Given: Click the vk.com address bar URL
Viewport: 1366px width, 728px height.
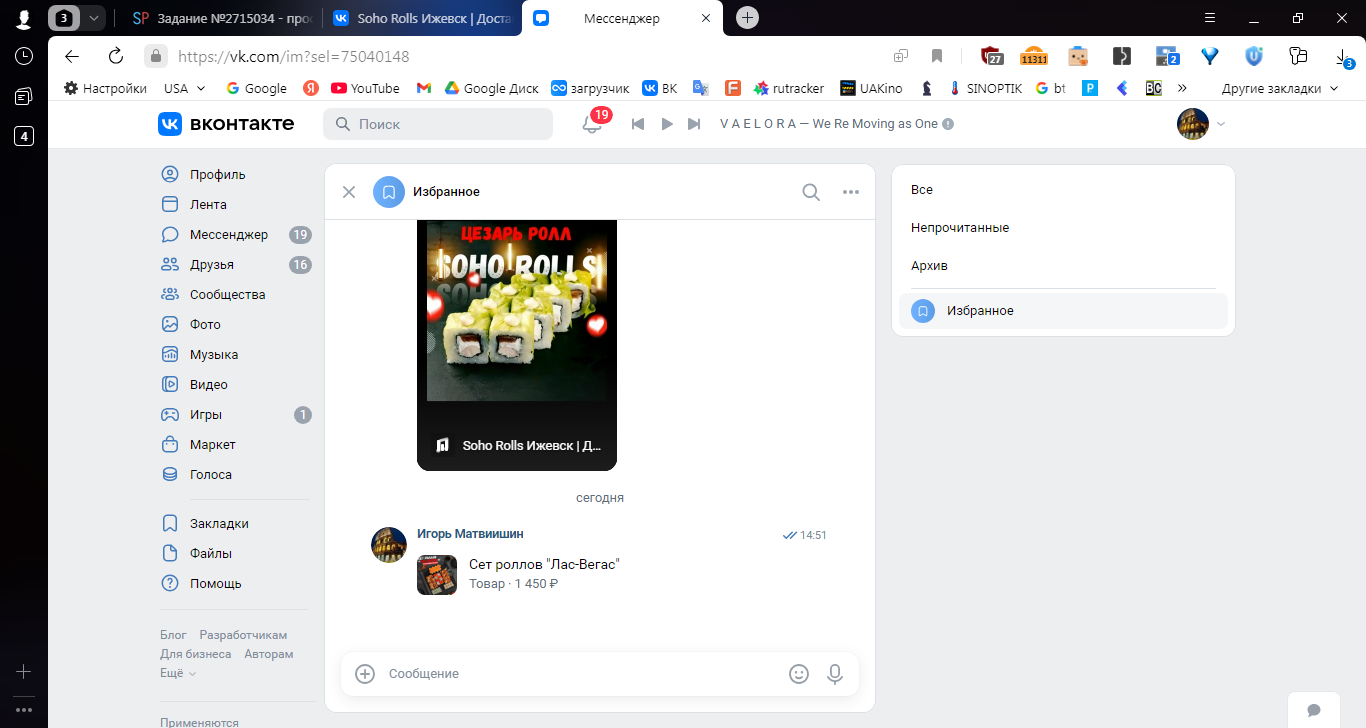Looking at the screenshot, I should click(x=292, y=57).
